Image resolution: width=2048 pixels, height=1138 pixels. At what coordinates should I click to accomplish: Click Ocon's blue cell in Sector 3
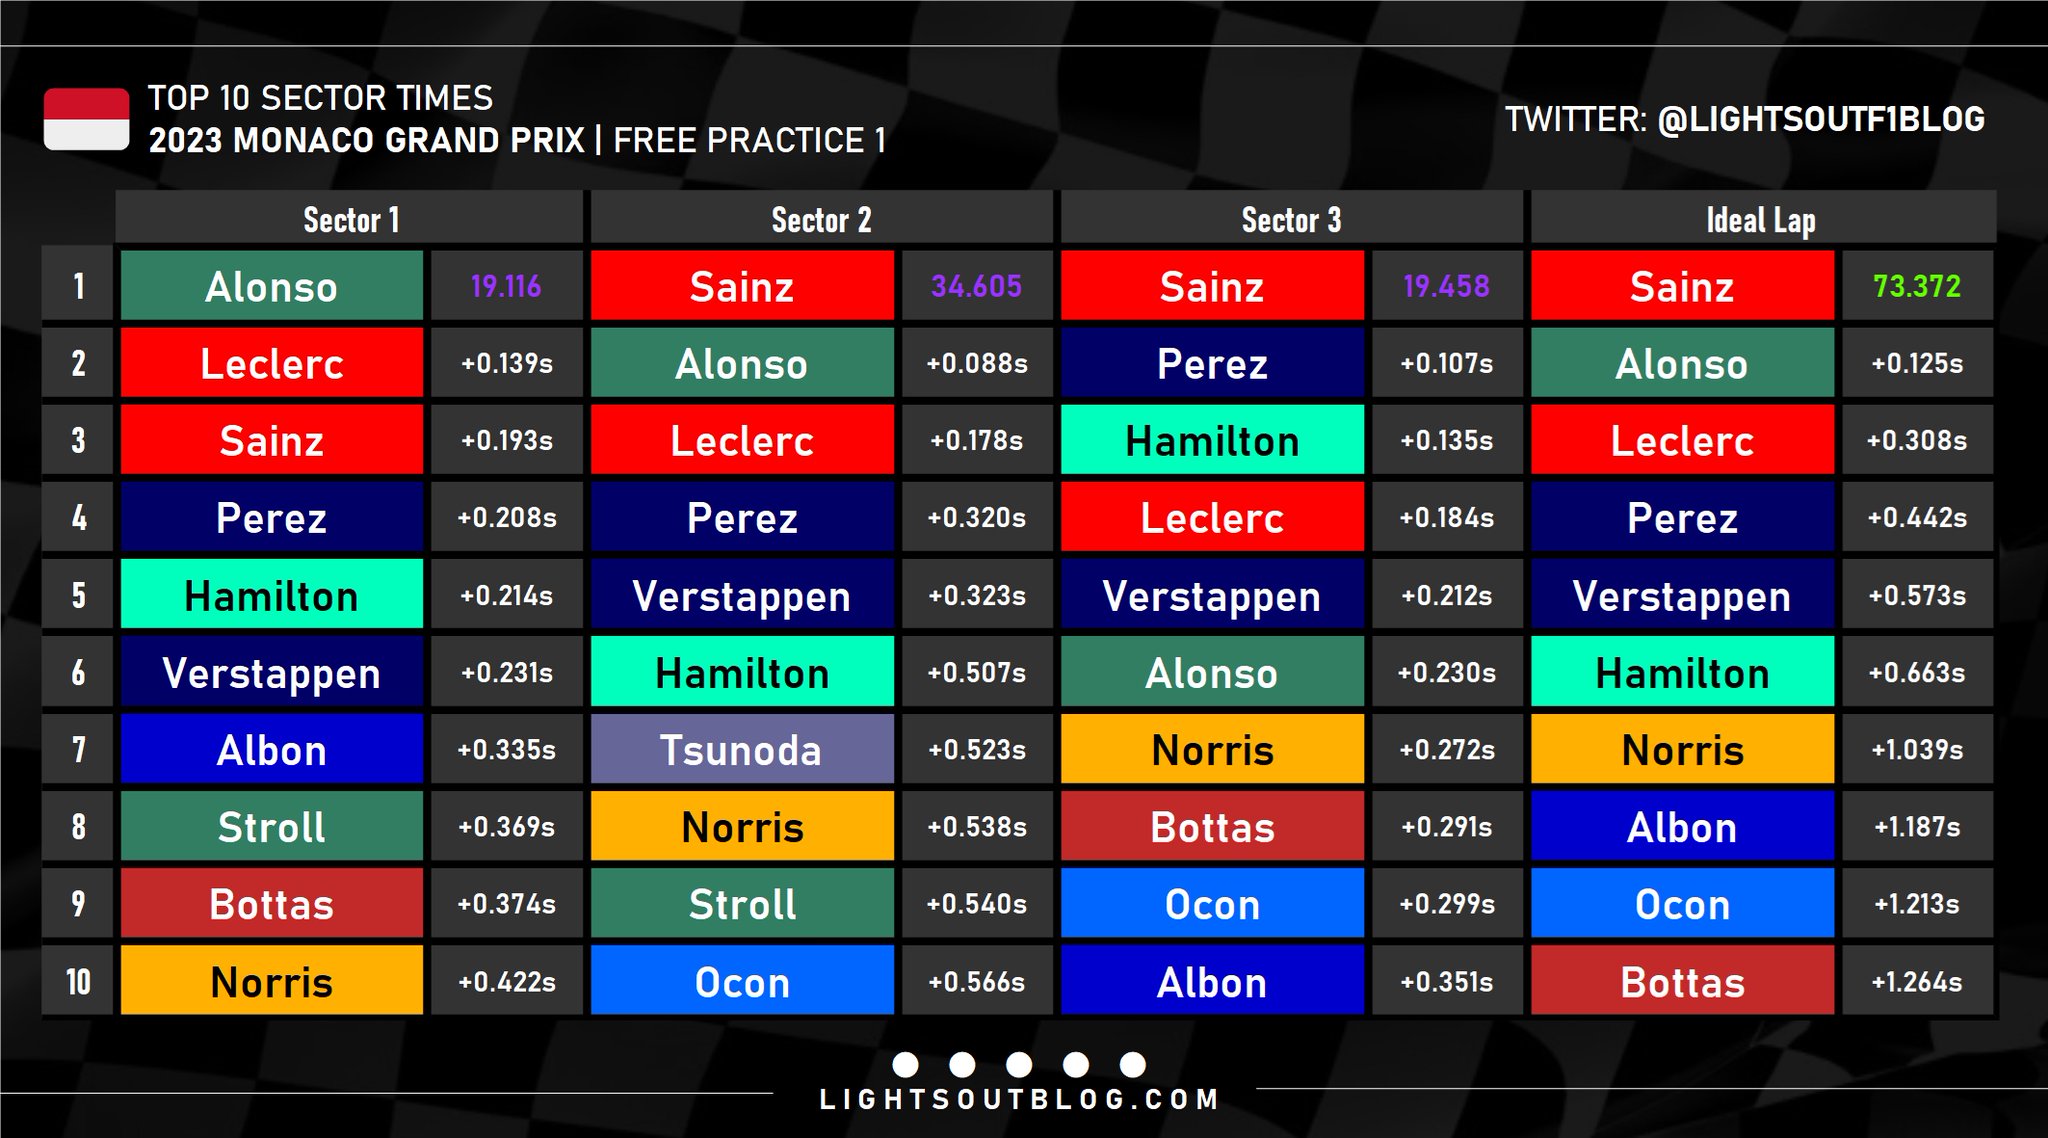[1212, 903]
